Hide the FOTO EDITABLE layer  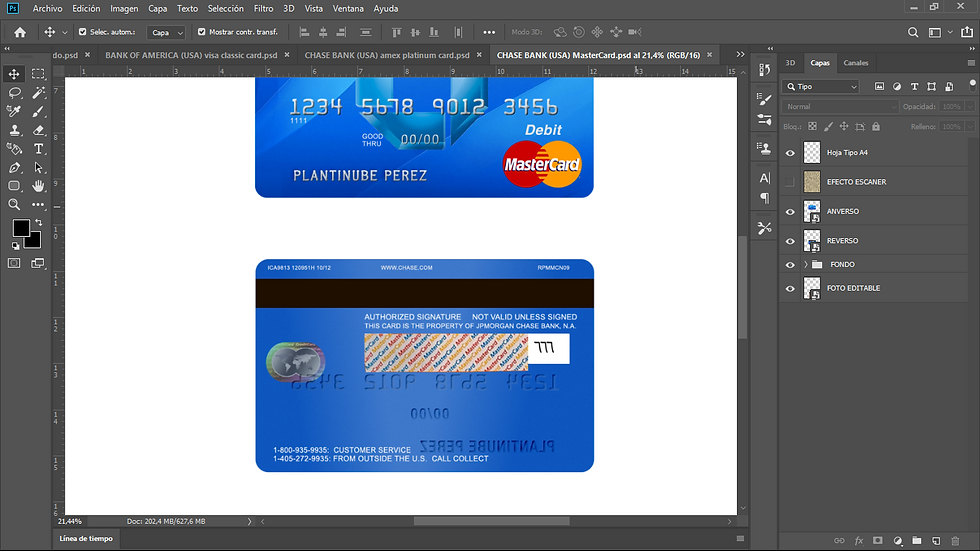[x=790, y=289]
